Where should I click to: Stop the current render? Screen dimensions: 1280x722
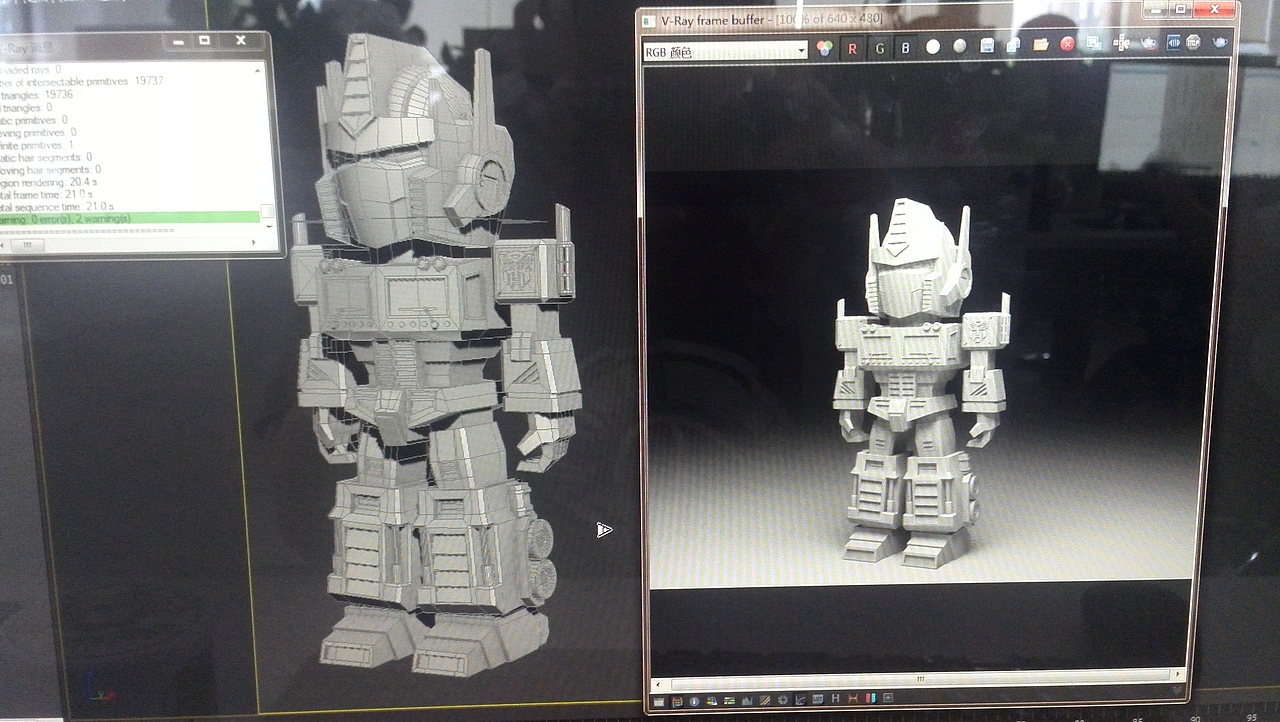[x=1193, y=42]
